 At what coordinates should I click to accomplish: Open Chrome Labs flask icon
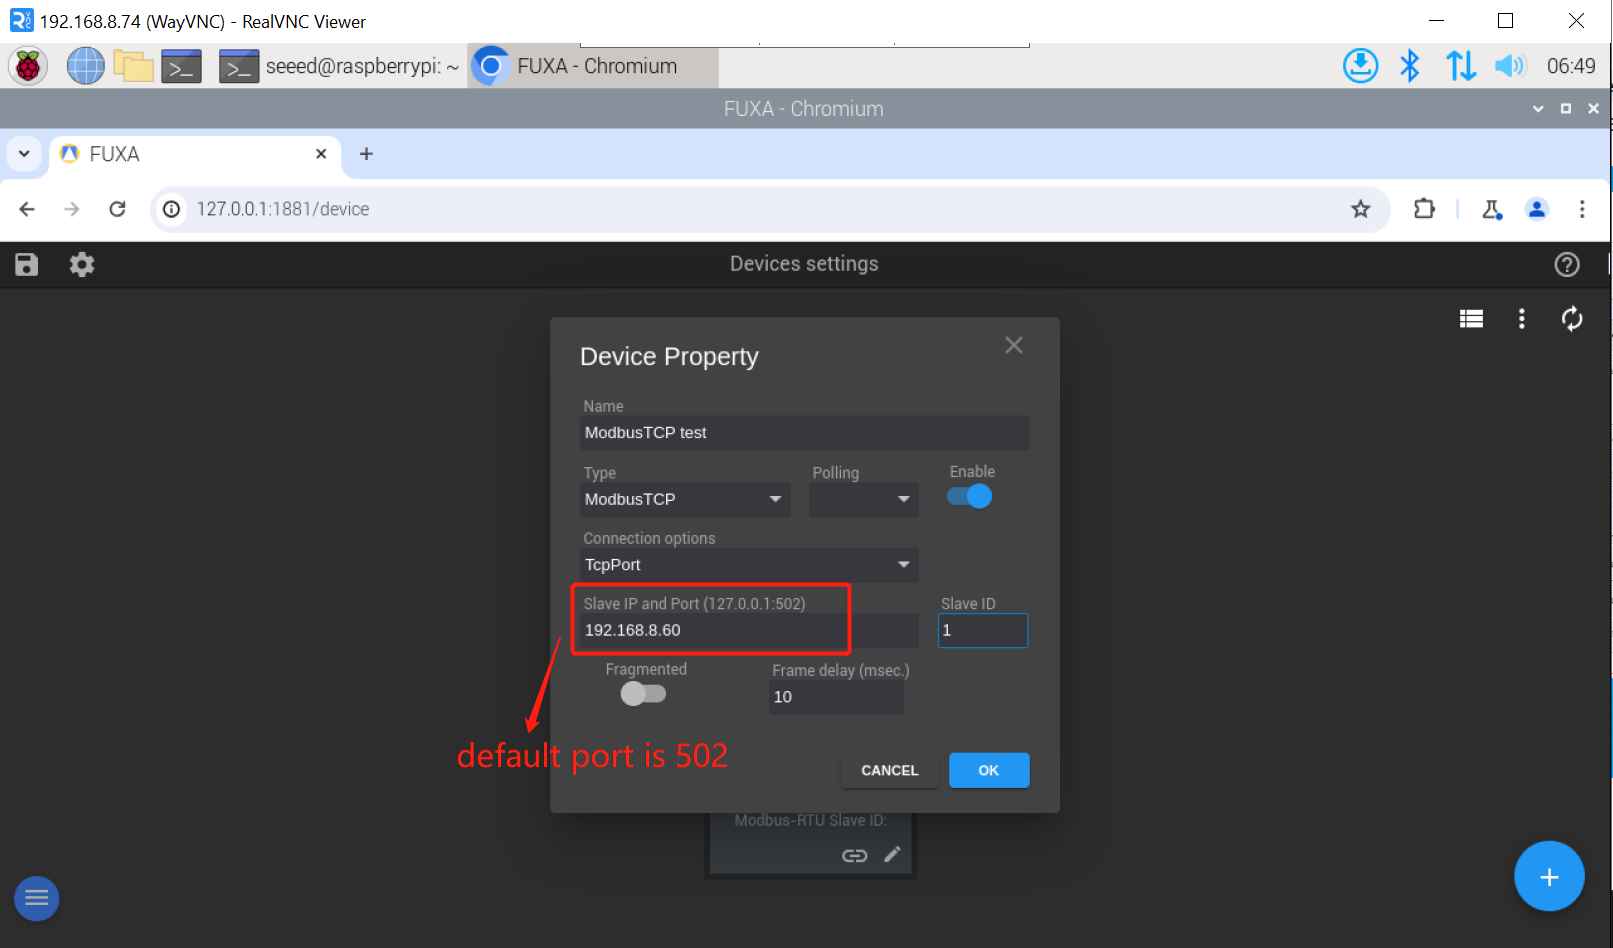point(1492,209)
